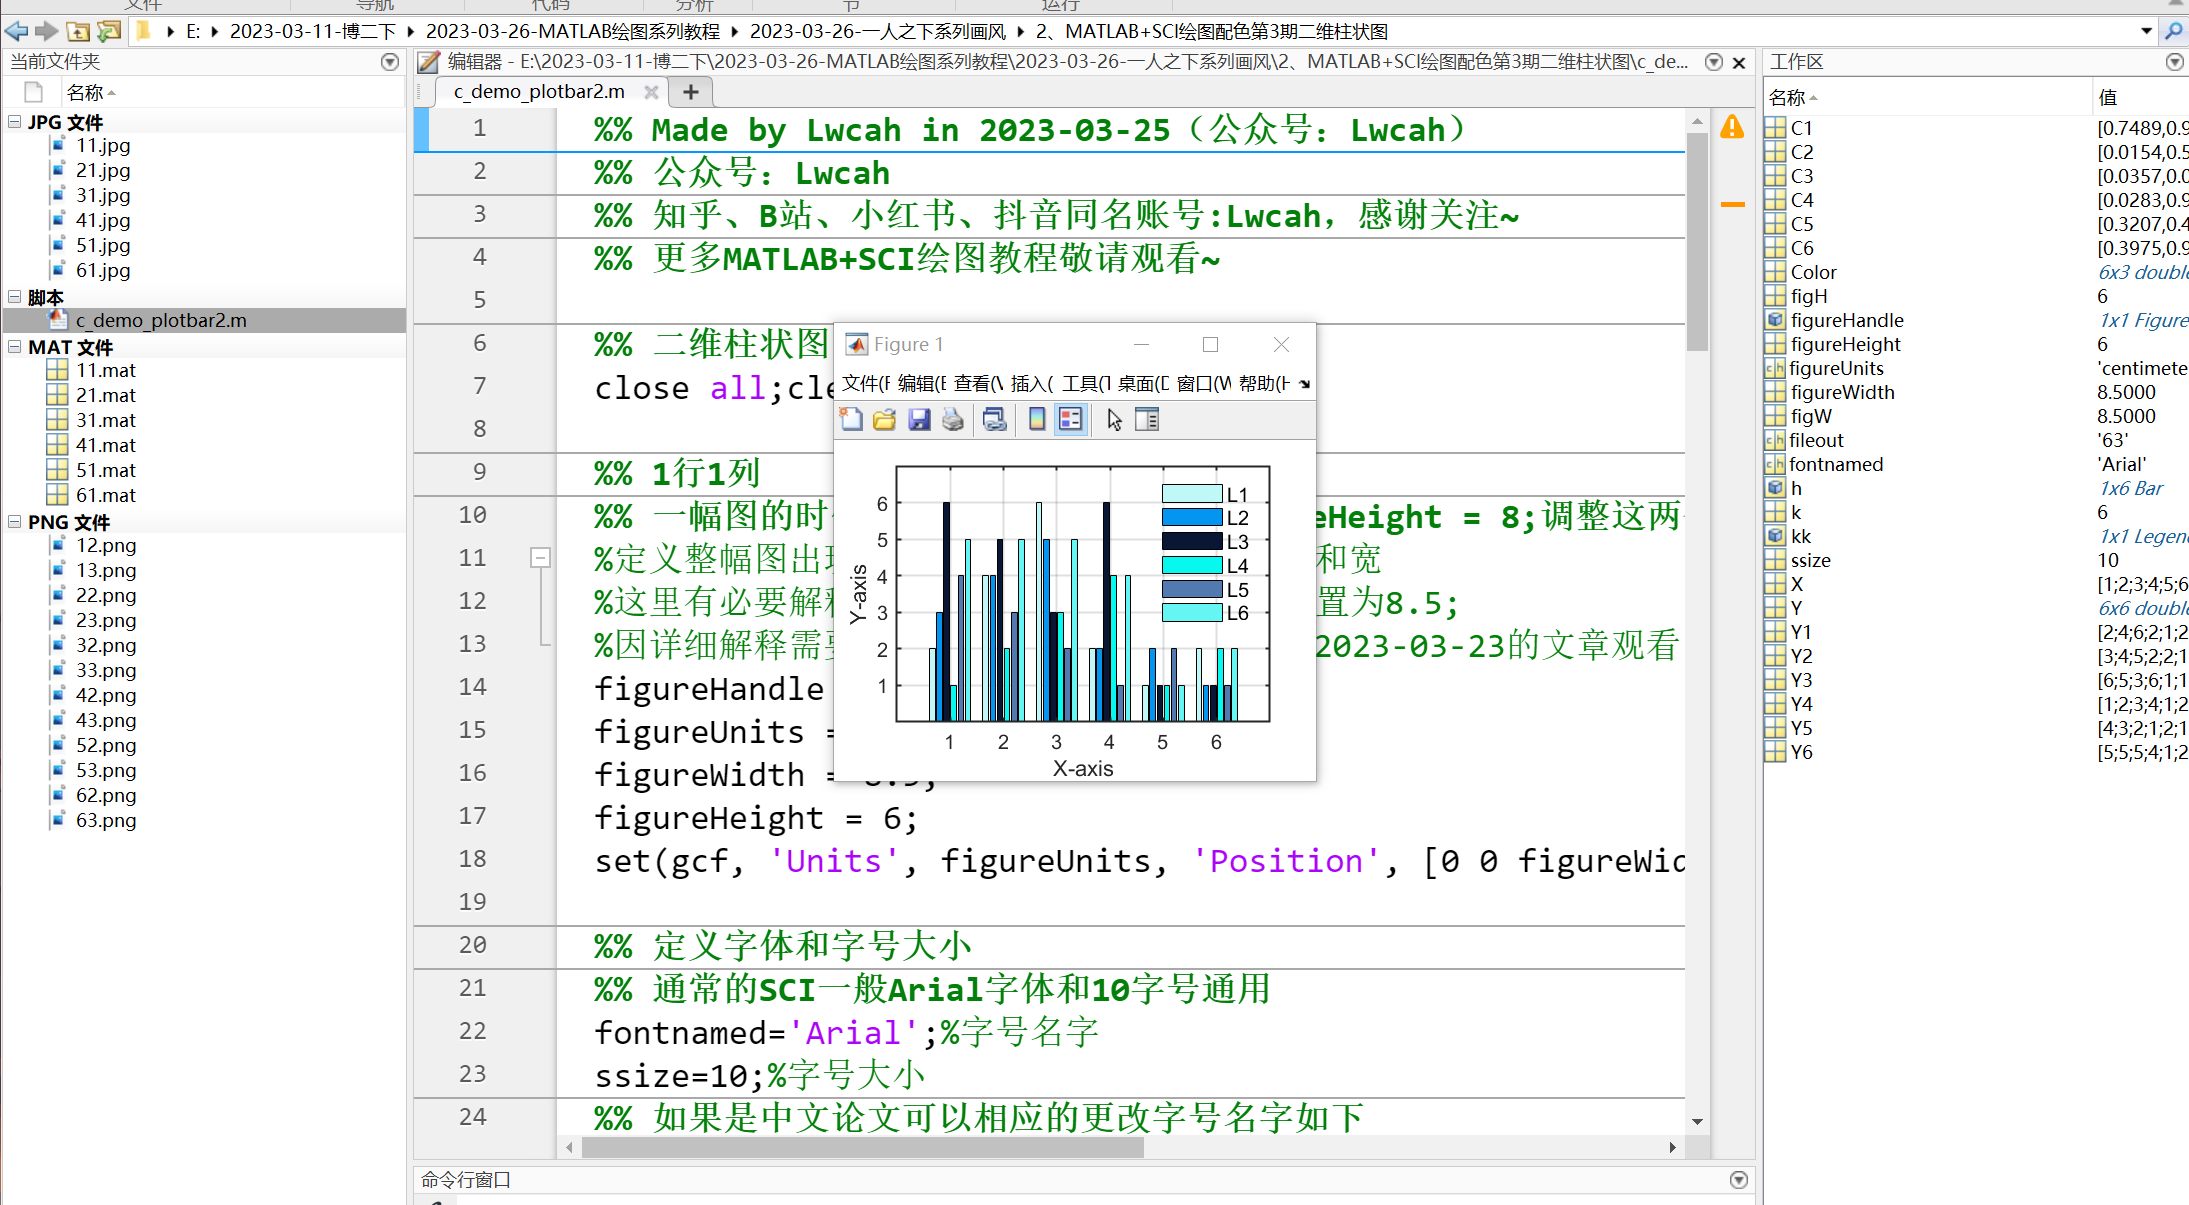The width and height of the screenshot is (2189, 1205).
Task: Save Figure 1 using the save icon
Action: [x=919, y=419]
